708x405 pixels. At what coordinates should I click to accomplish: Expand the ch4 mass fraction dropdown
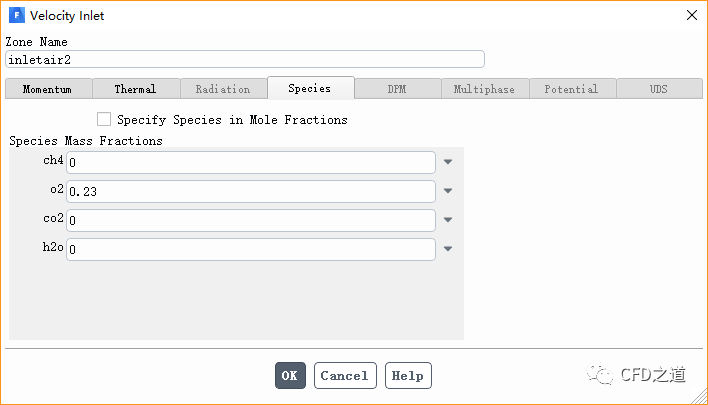pos(448,162)
